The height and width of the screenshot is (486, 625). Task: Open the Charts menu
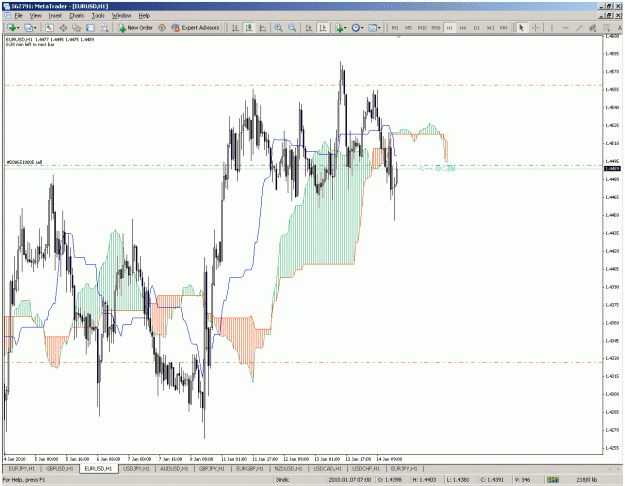tap(77, 16)
